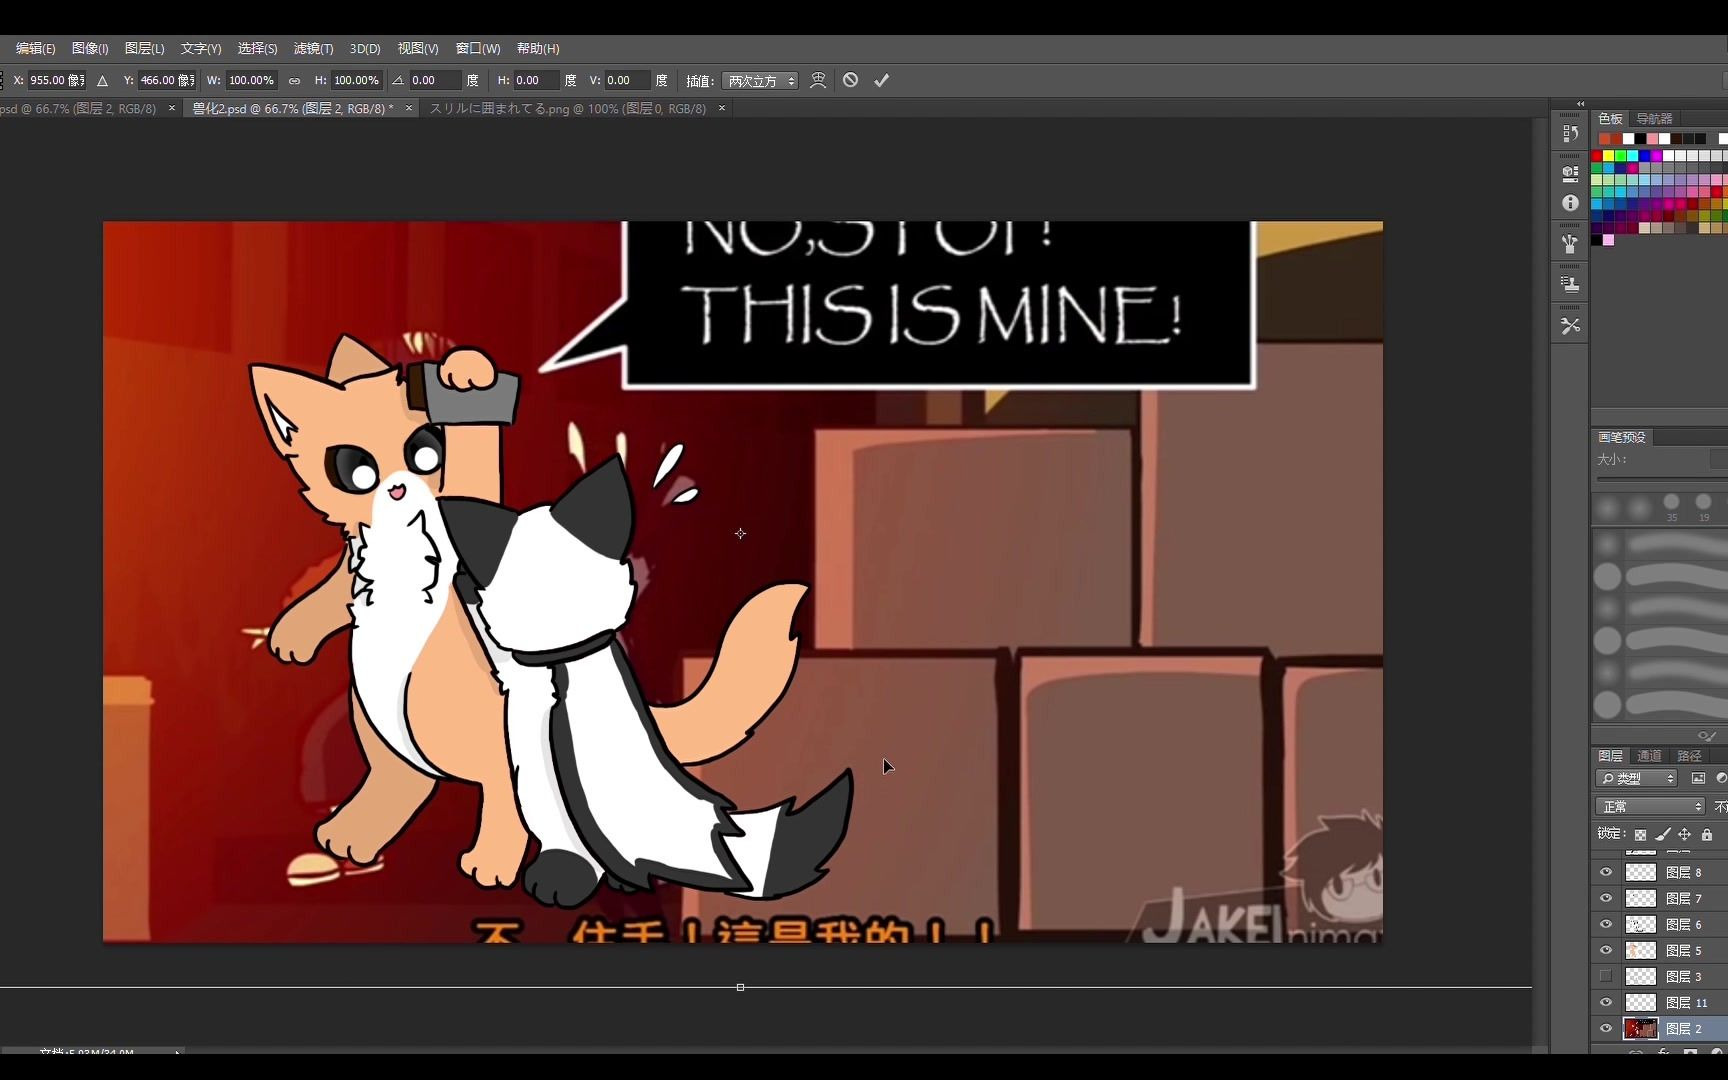Viewport: 1728px width, 1080px height.
Task: Switch to the 路径 paths tab
Action: click(x=1689, y=756)
